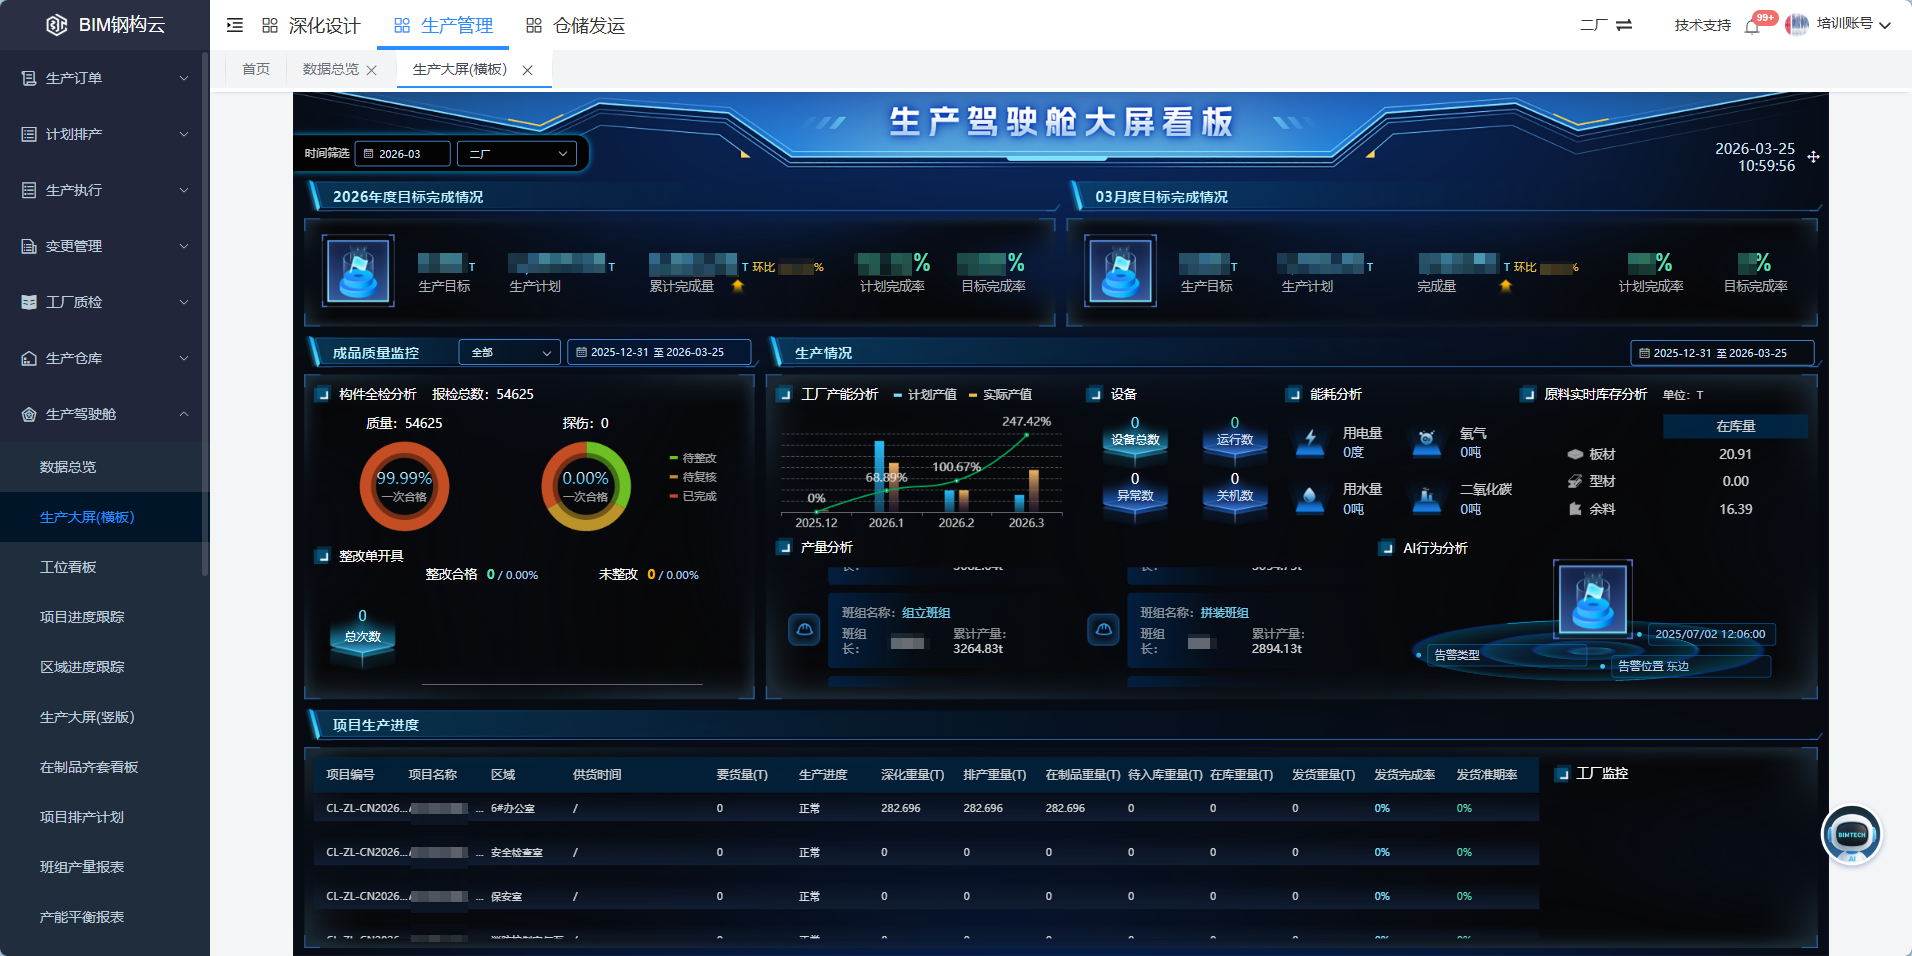Viewport: 1912px width, 956px height.
Task: Open the 成品质量监控 date range picker
Action: click(x=659, y=352)
